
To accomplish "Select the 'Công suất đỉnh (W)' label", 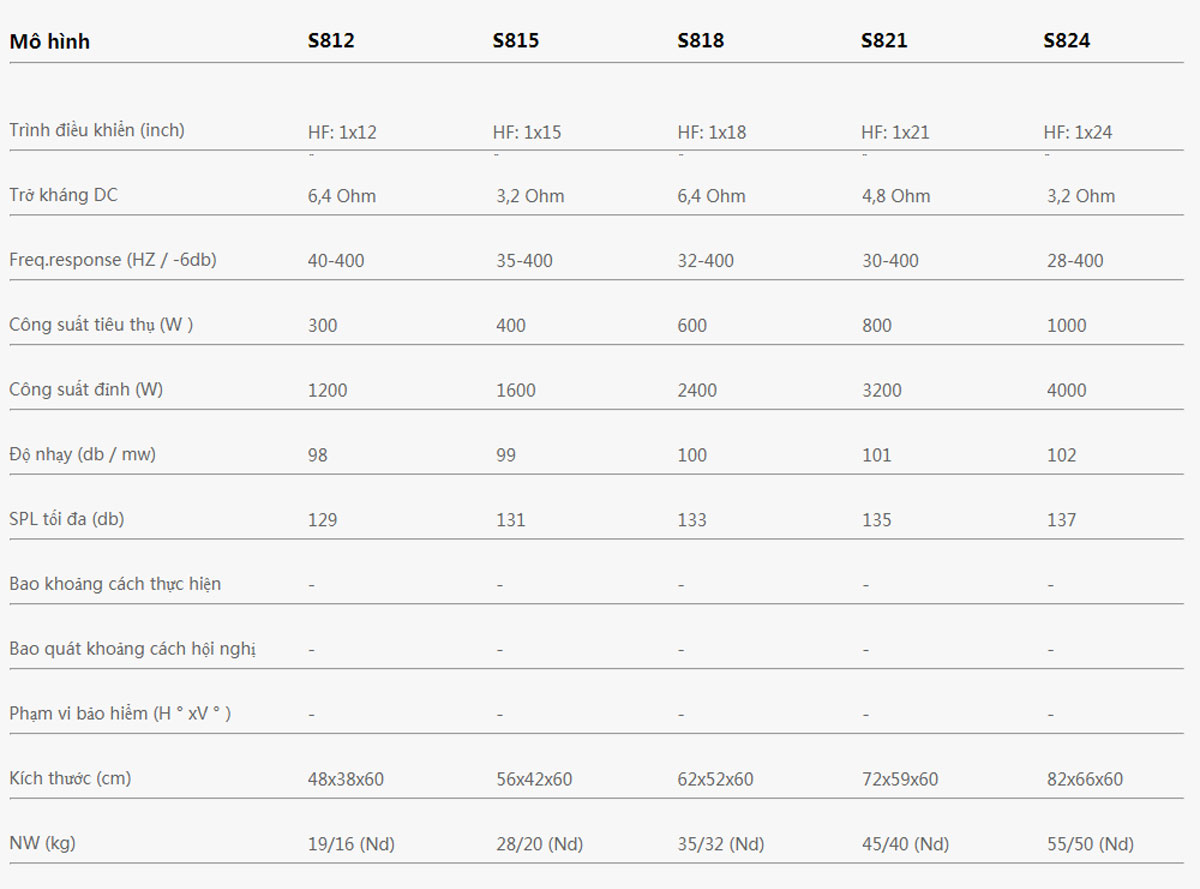I will pos(86,390).
